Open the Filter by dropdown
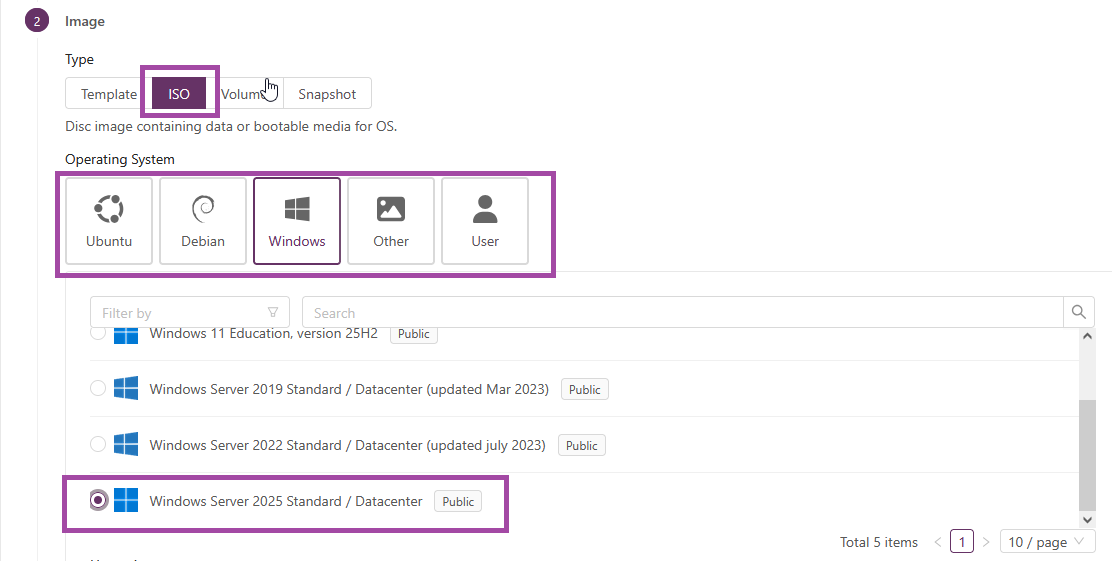The image size is (1112, 561). point(189,312)
